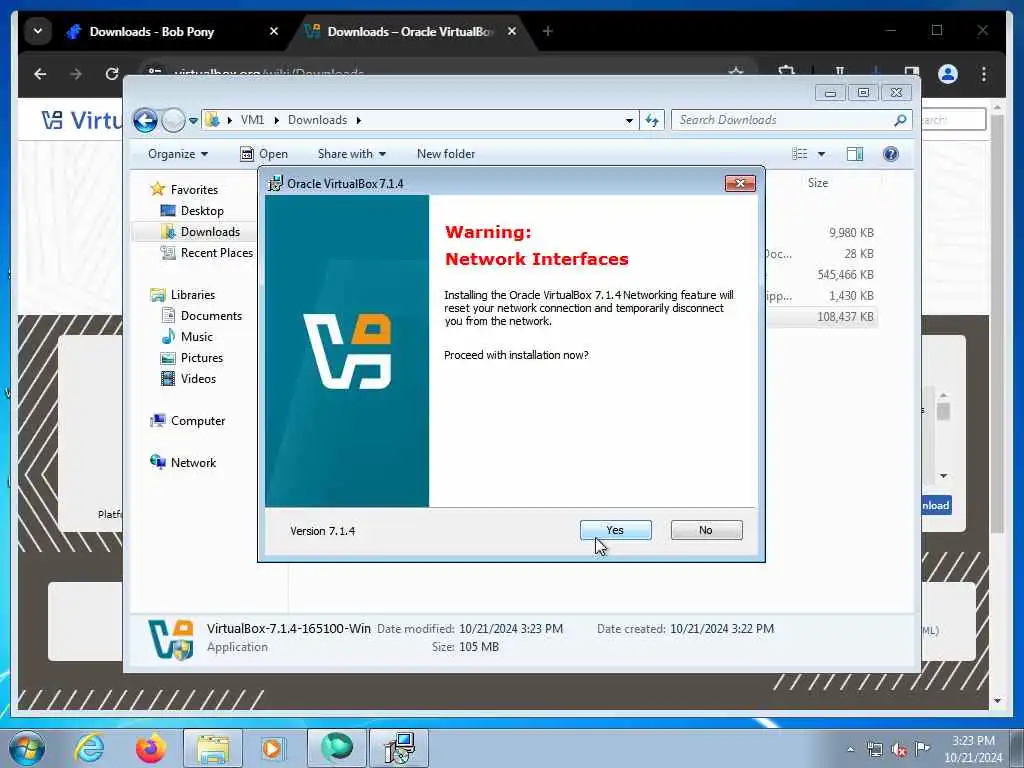This screenshot has width=1024, height=768.
Task: Close the Oracle VirtualBox 7.1.4 dialog
Action: pyautogui.click(x=740, y=184)
